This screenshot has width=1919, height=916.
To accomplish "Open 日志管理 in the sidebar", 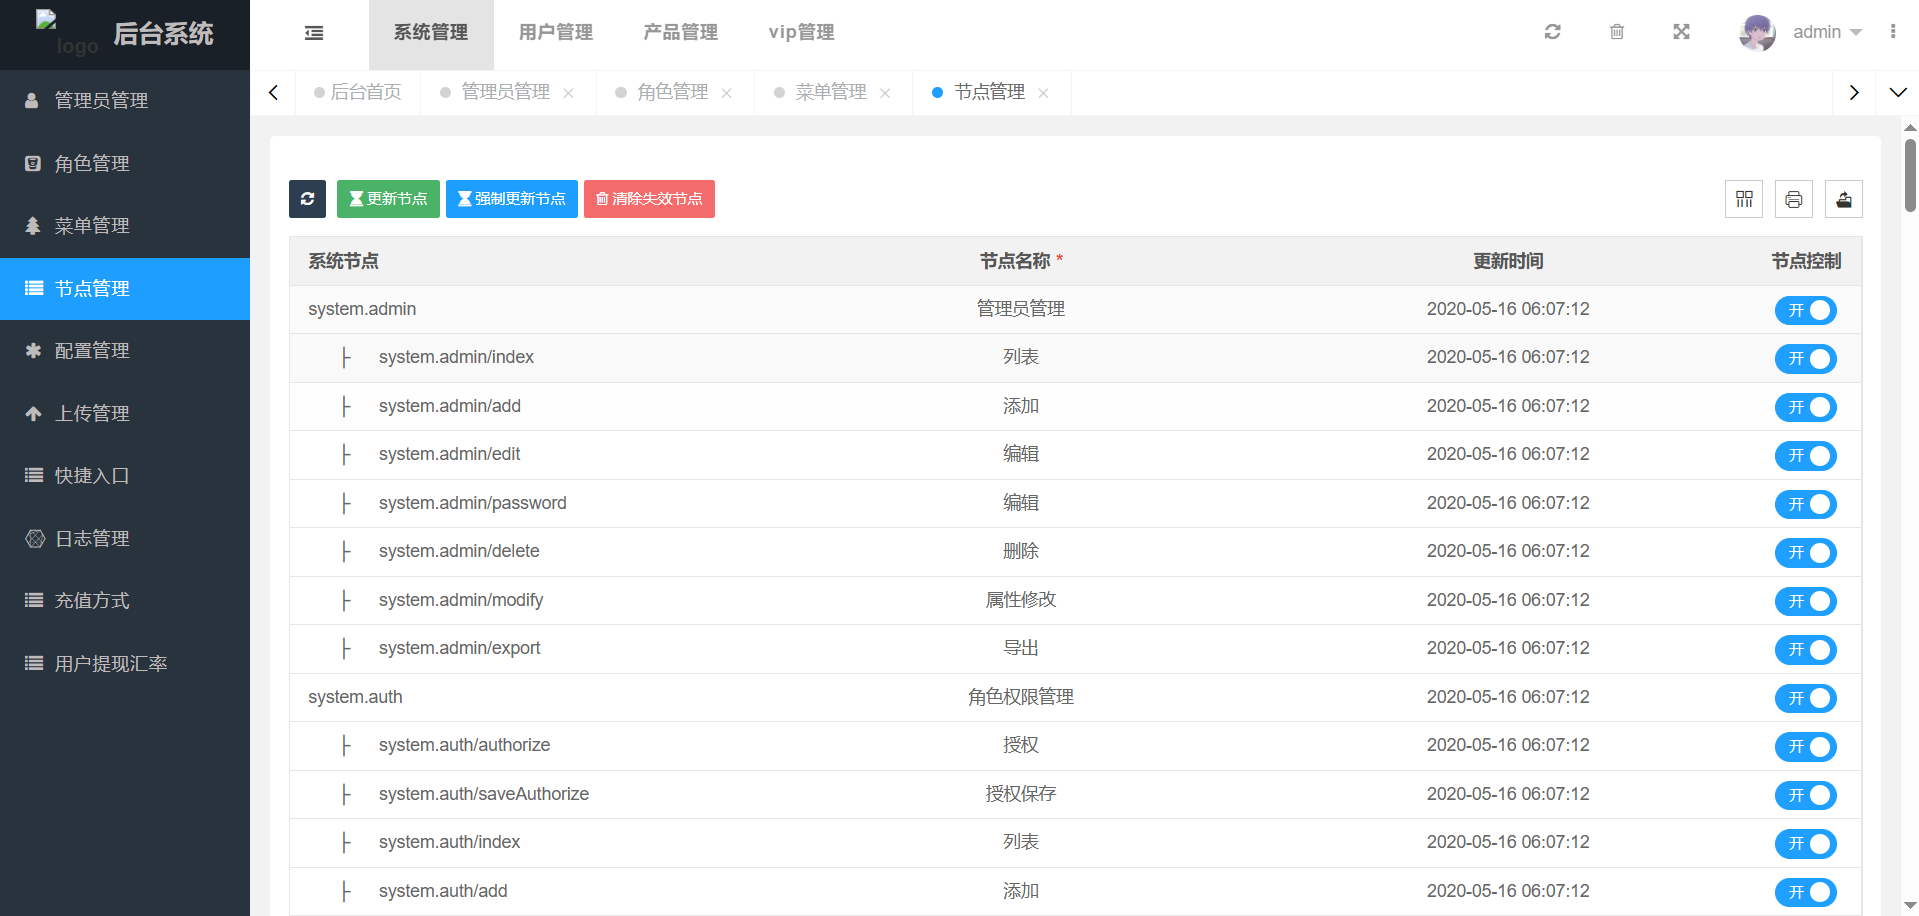I will pyautogui.click(x=92, y=539).
